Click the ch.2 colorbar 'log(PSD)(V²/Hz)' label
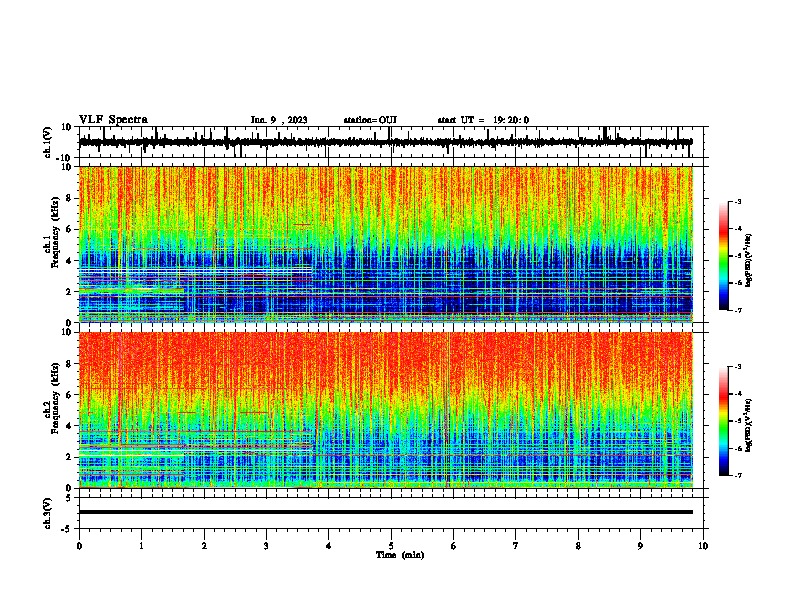The width and height of the screenshot is (792, 612). point(749,425)
